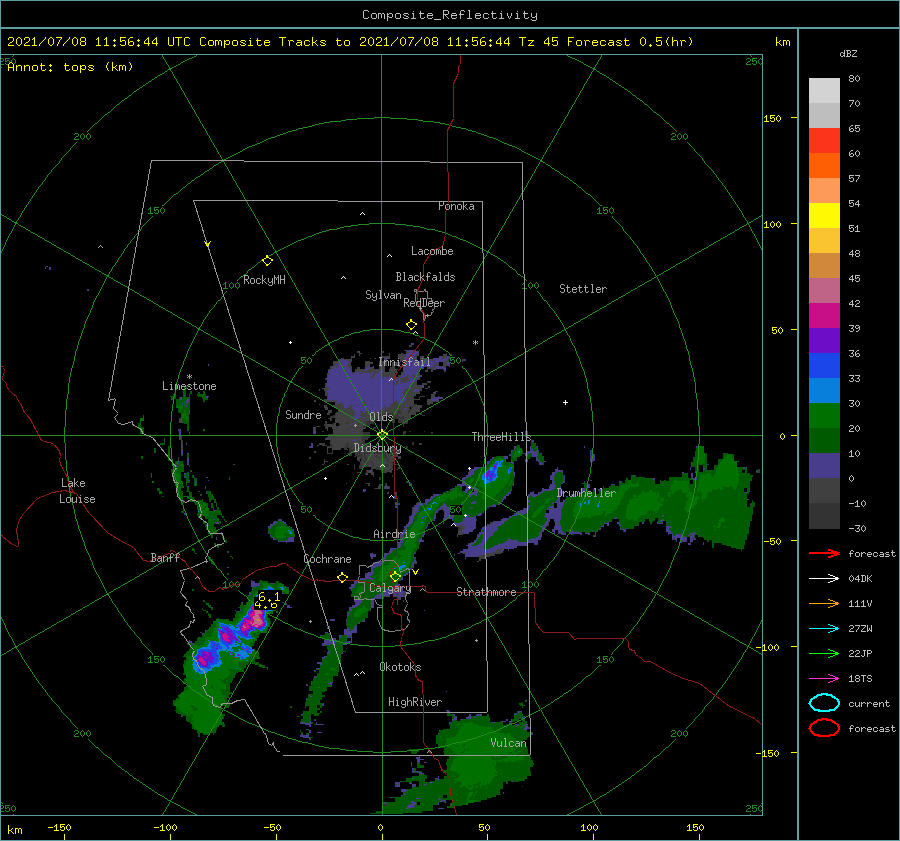Click the Sundre town label
900x841 pixels.
pos(303,414)
